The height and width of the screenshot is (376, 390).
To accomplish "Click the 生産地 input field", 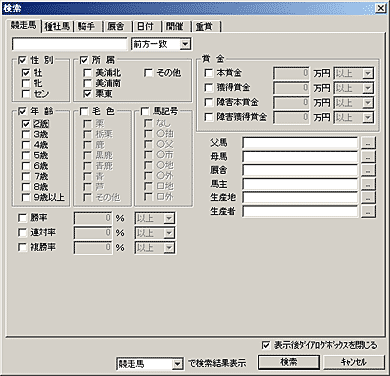I will tap(300, 197).
